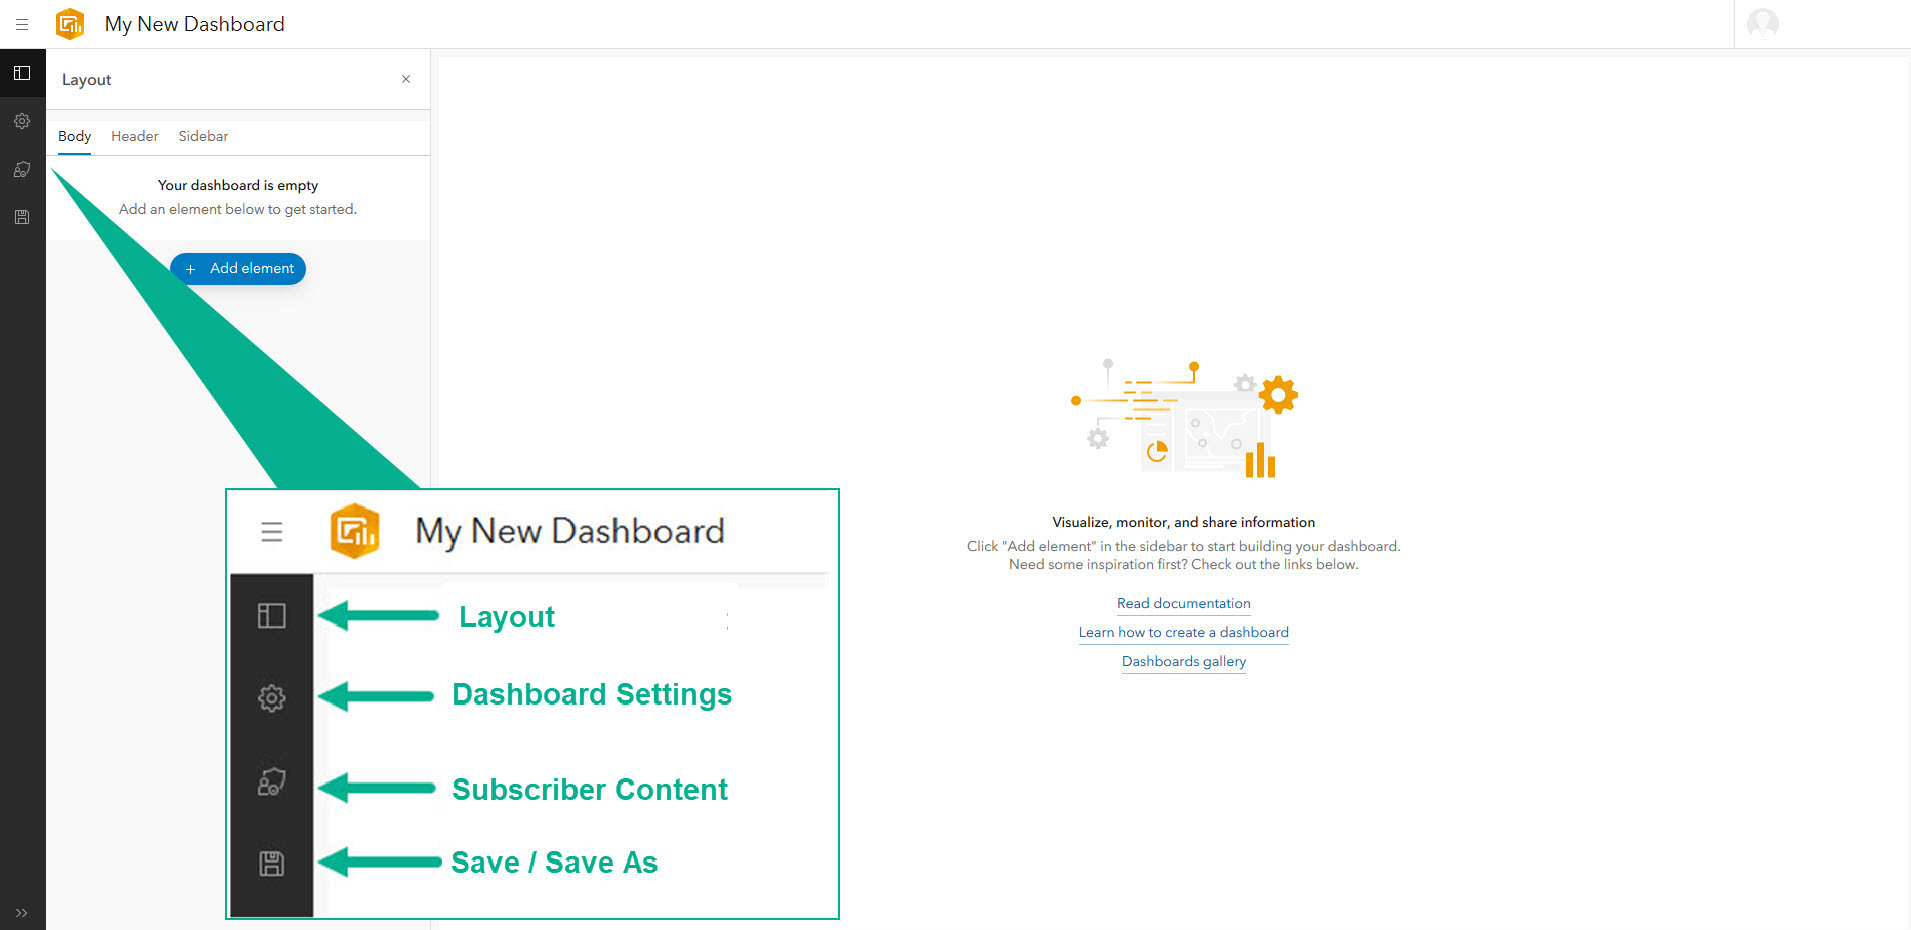
Task: Open the hamburger navigation menu
Action: pos(22,24)
